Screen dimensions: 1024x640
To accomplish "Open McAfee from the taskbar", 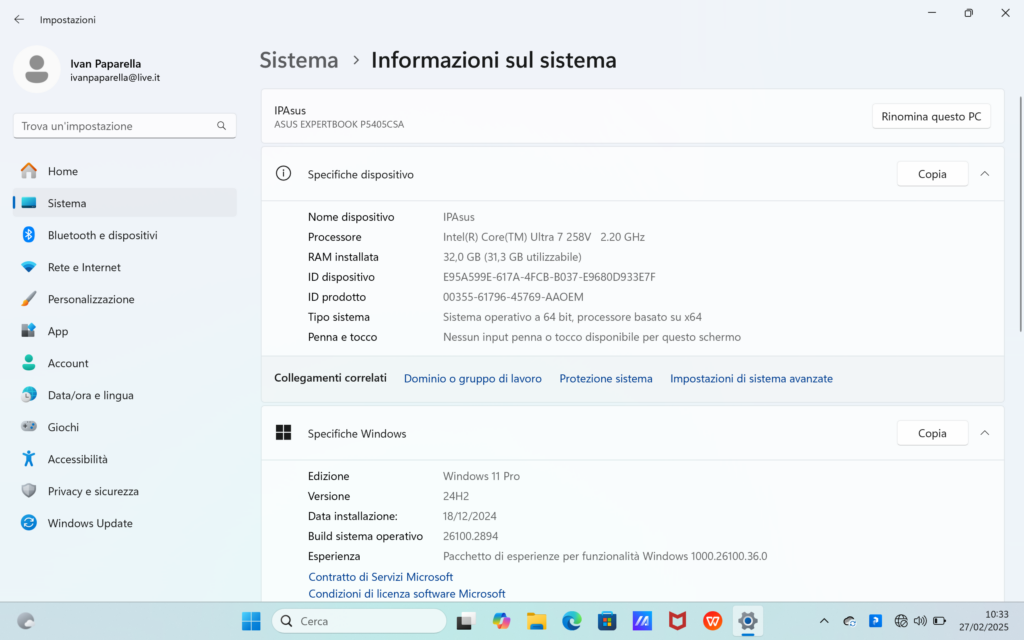I will click(x=677, y=621).
